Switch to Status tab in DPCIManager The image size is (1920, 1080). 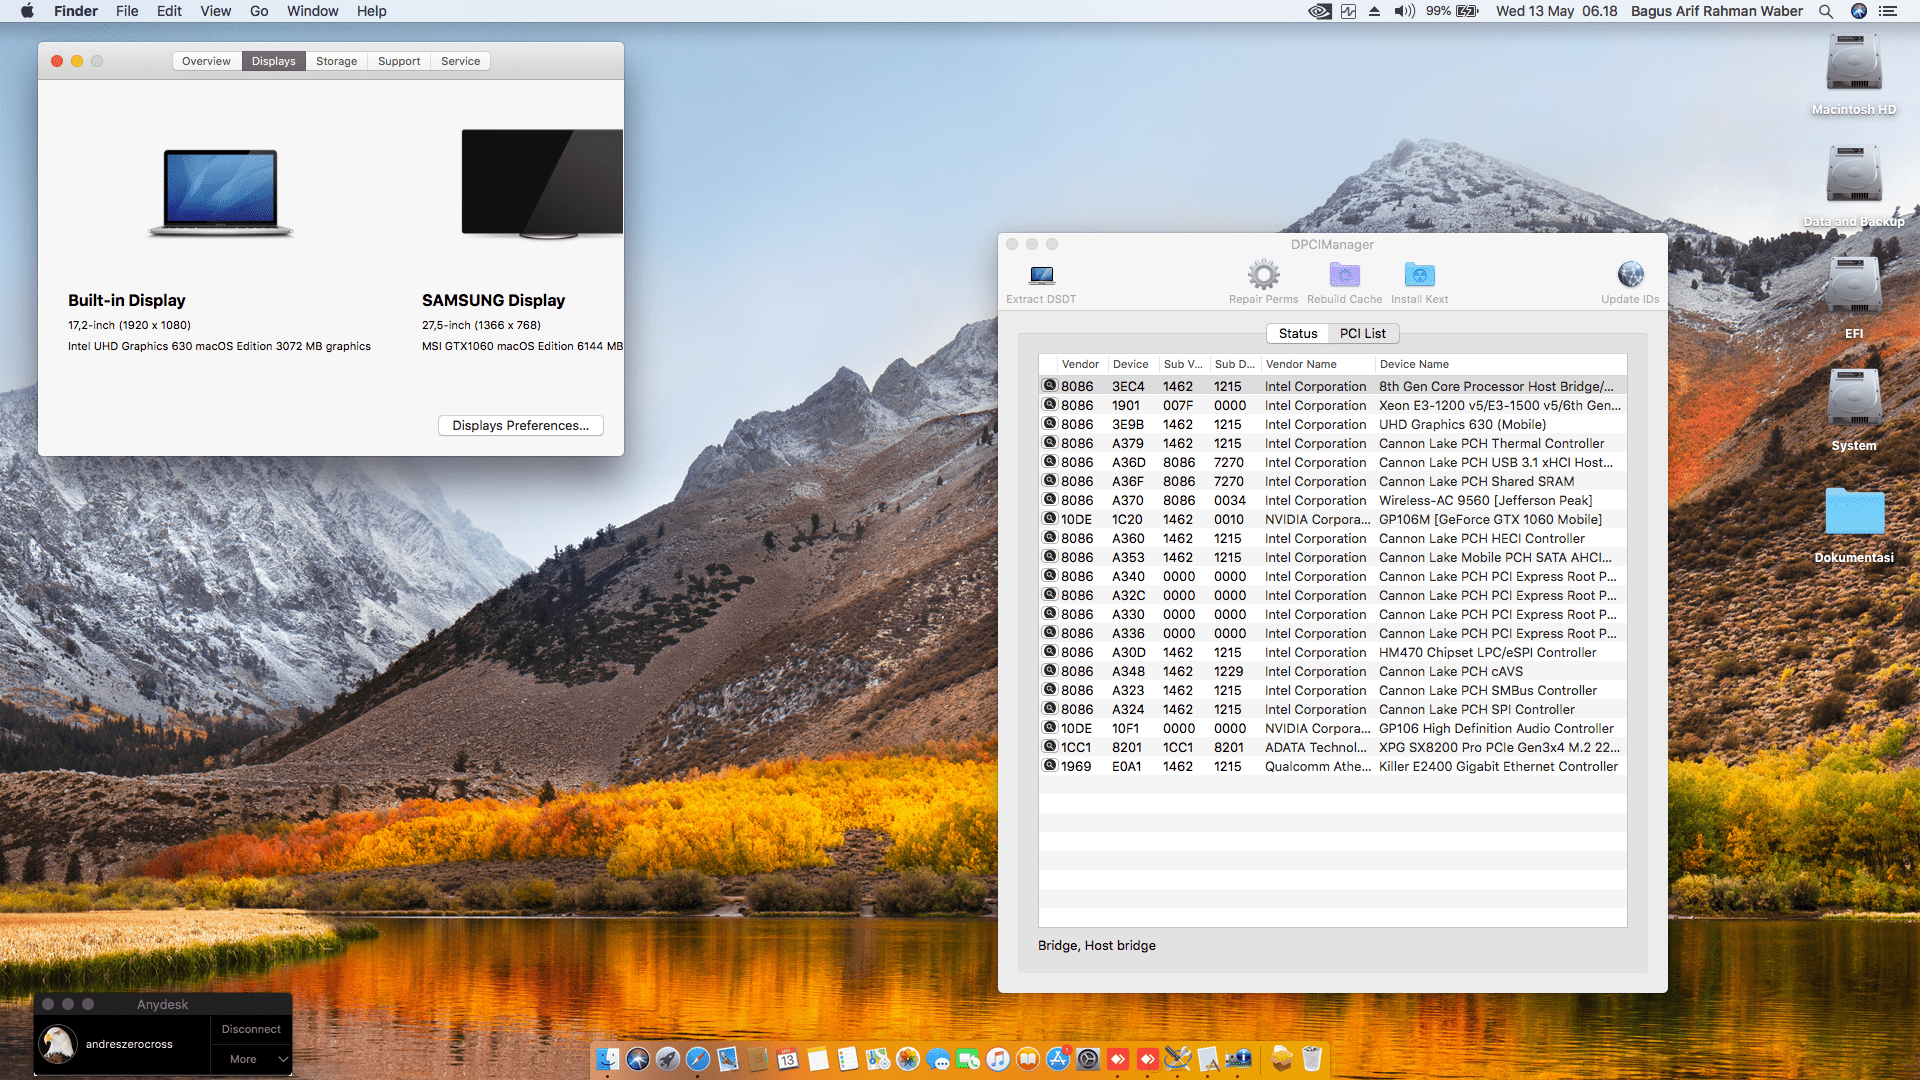pos(1298,333)
